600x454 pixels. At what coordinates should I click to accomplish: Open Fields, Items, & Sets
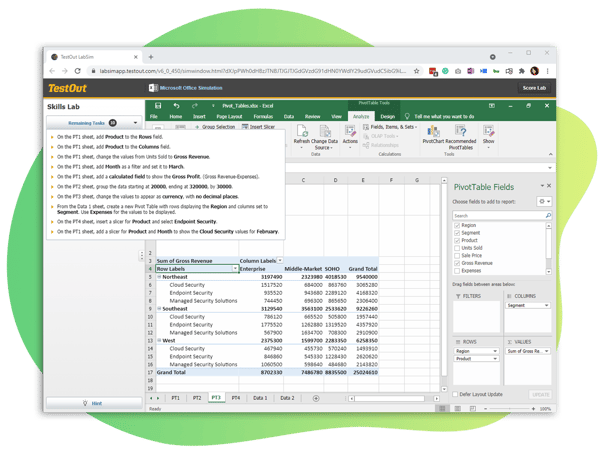pyautogui.click(x=390, y=127)
